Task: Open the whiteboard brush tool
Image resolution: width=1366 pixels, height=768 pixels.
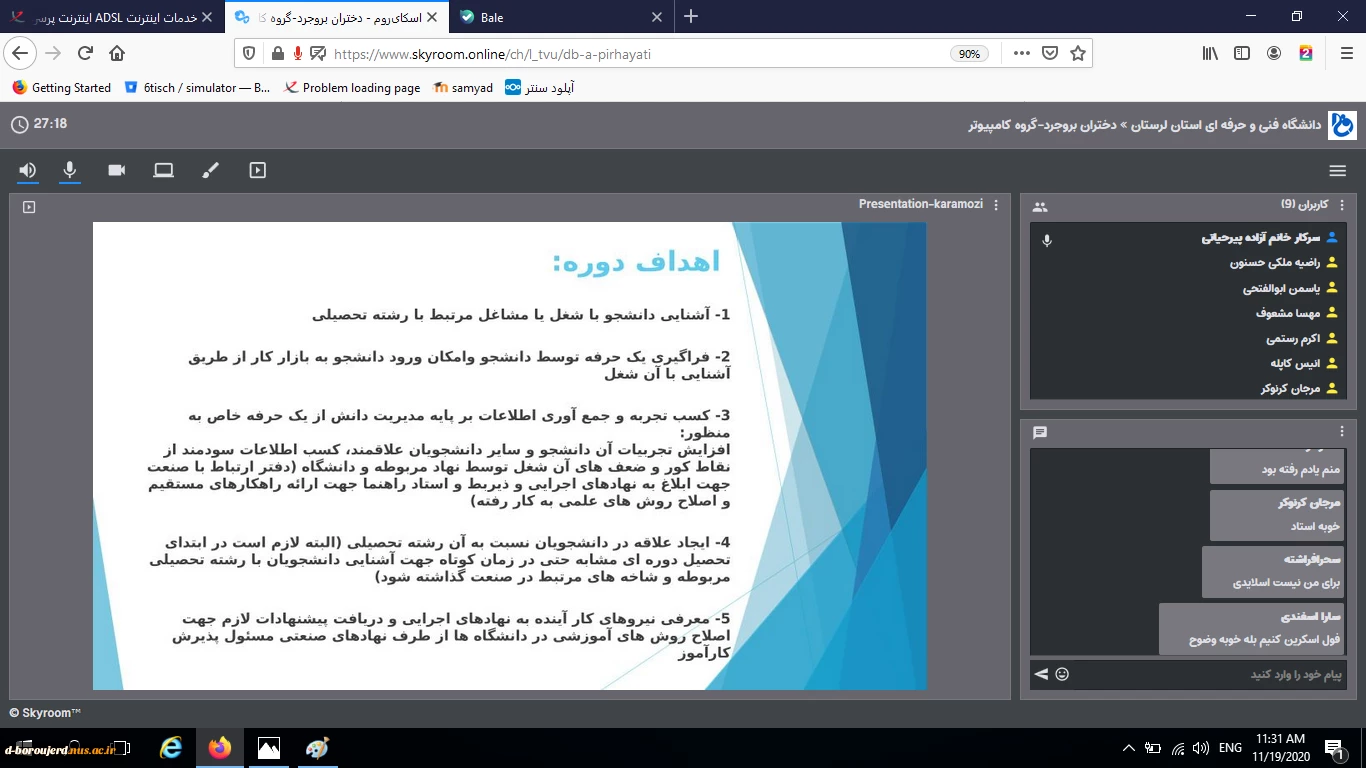Action: click(x=210, y=170)
